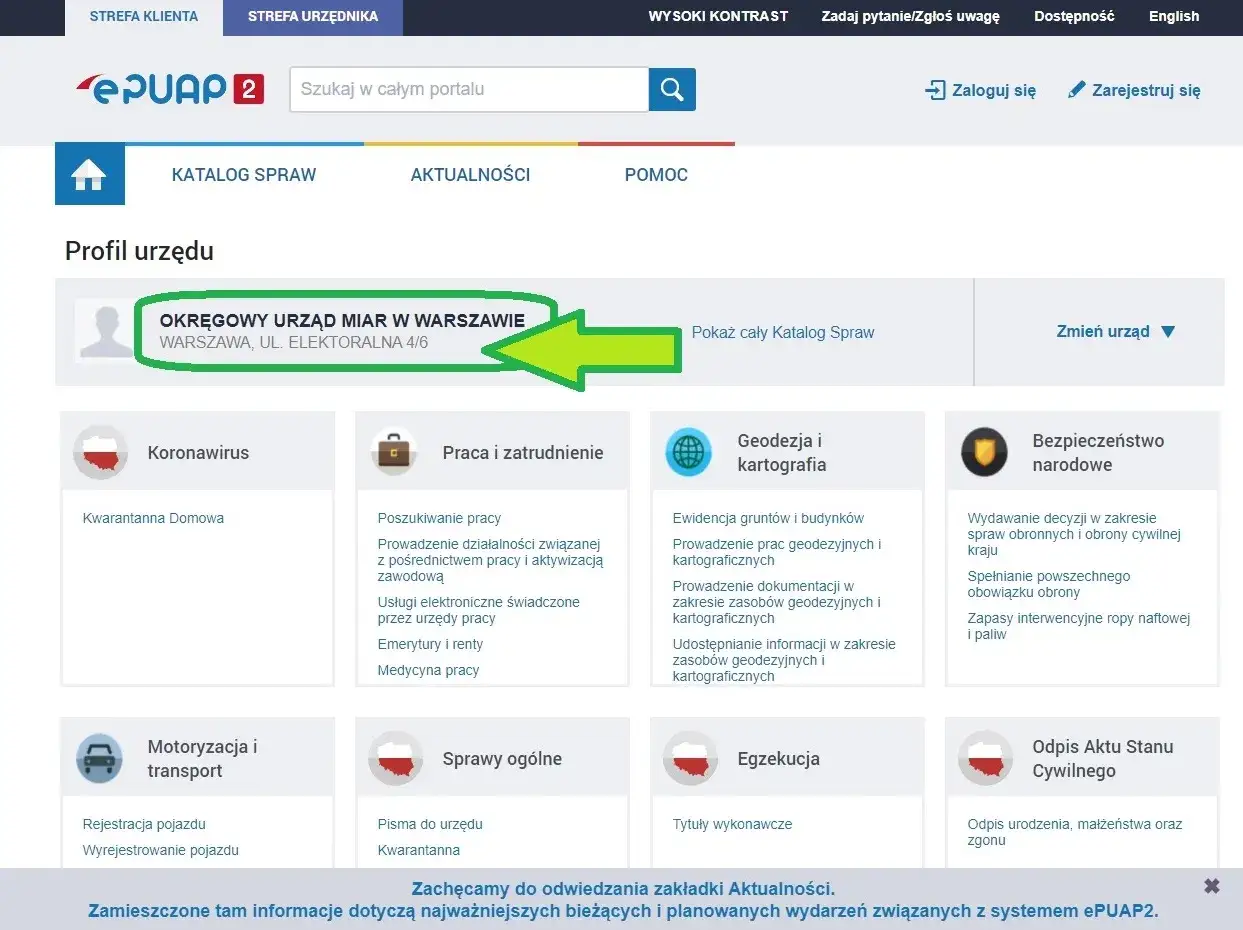Open KATALOG SPRAW section
Viewport: 1243px width, 930px height.
[243, 174]
